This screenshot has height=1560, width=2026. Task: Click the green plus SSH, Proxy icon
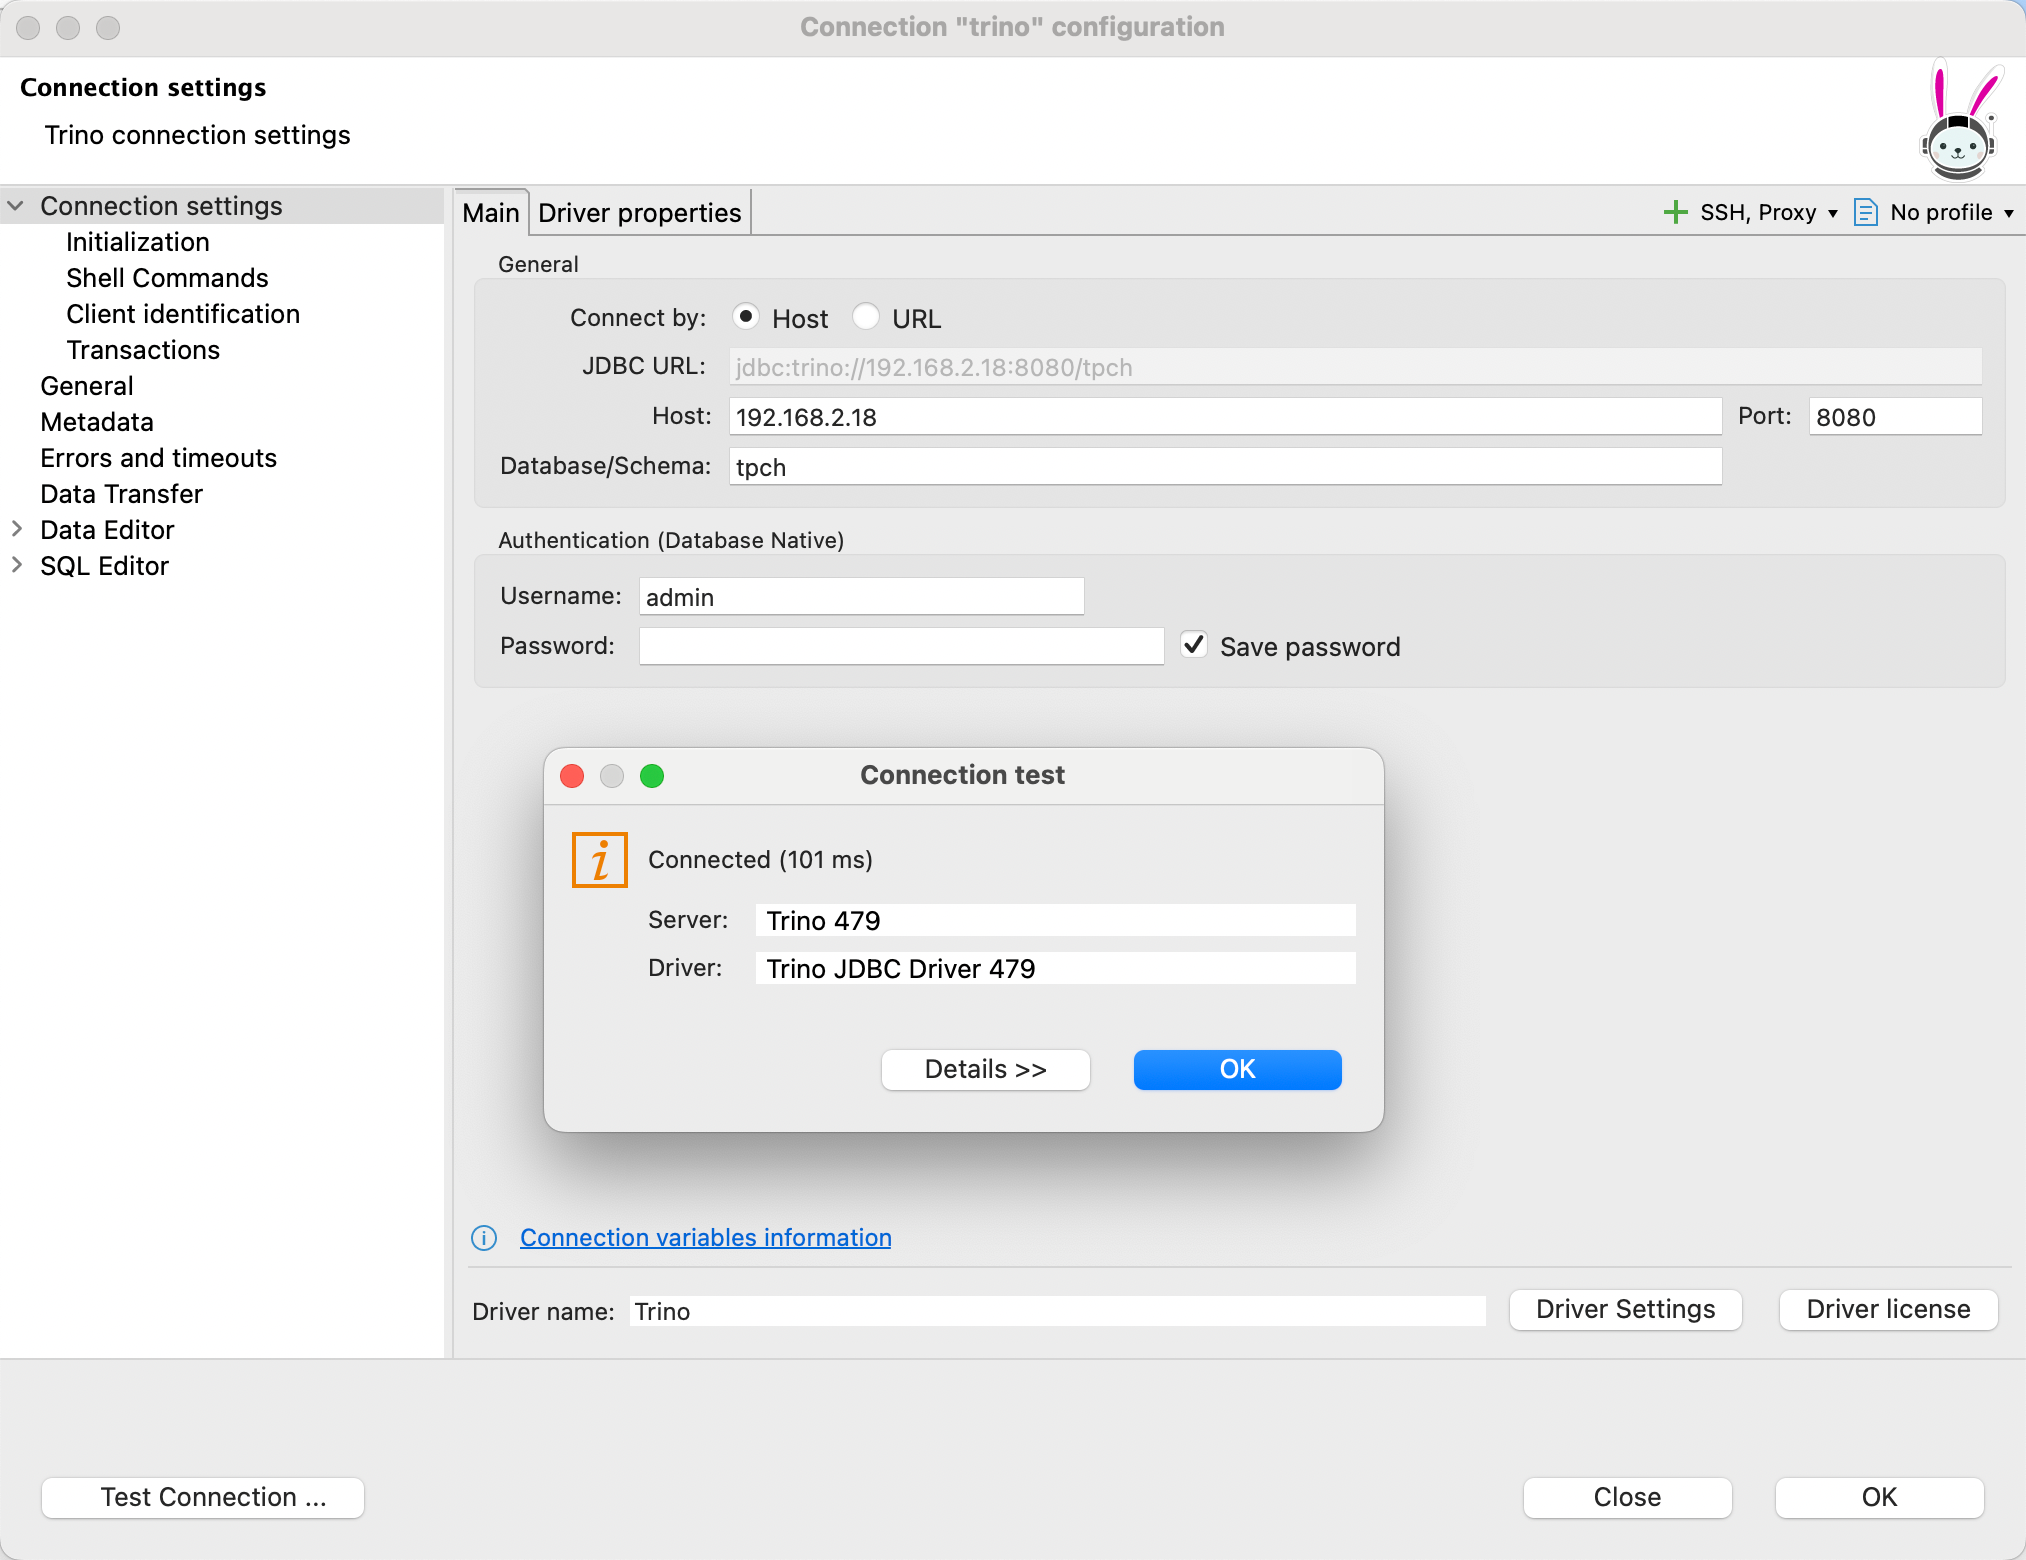(1675, 212)
